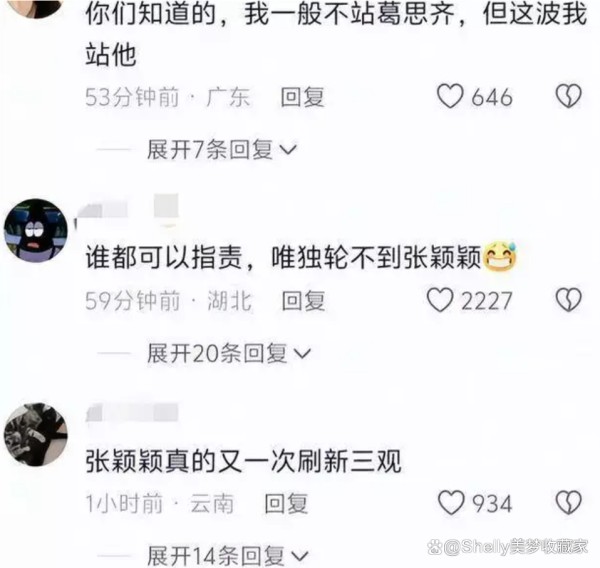Open the cartoon black-face avatar profile

coord(36,230)
